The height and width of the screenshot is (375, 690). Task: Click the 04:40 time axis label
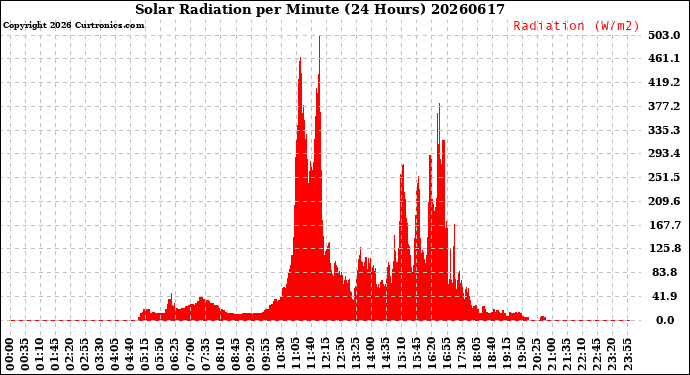pos(130,355)
